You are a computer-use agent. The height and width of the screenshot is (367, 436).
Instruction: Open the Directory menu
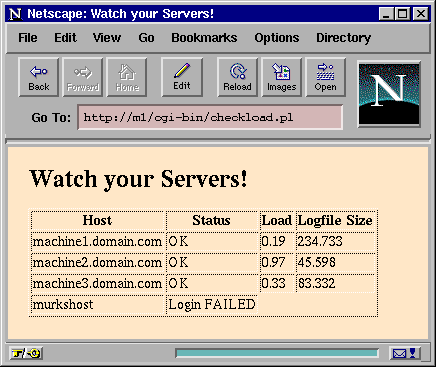(343, 38)
